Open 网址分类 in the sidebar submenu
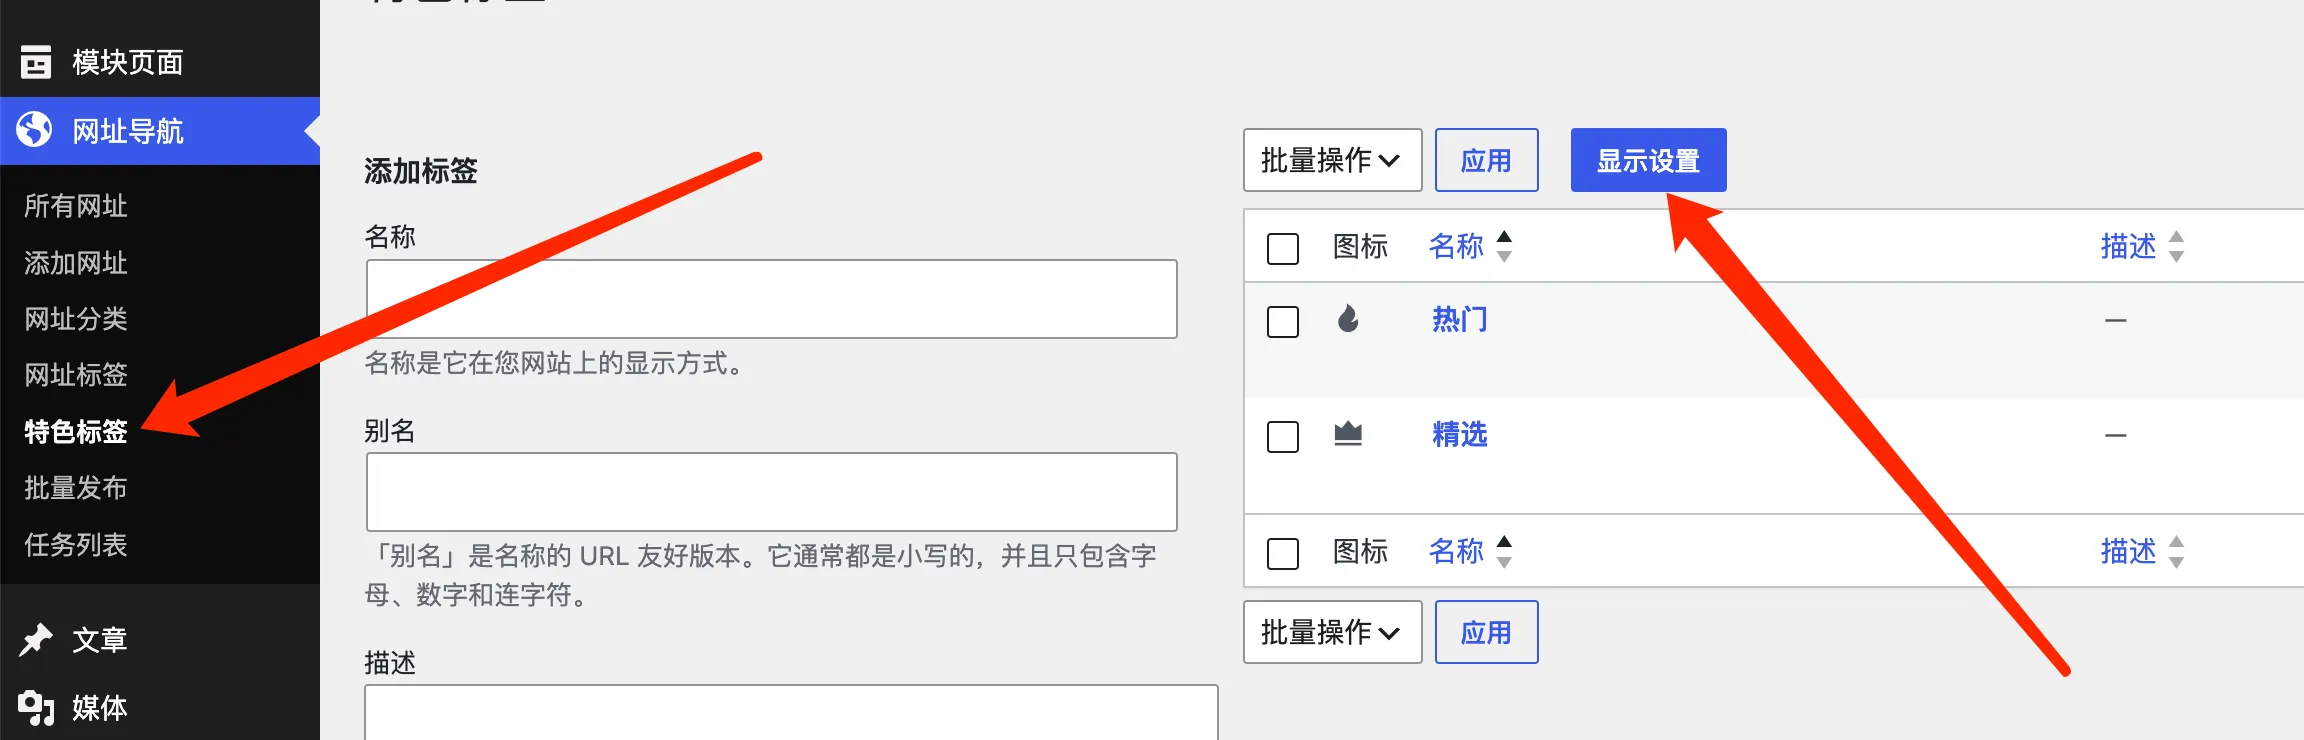Viewport: 2304px width, 740px height. (76, 319)
